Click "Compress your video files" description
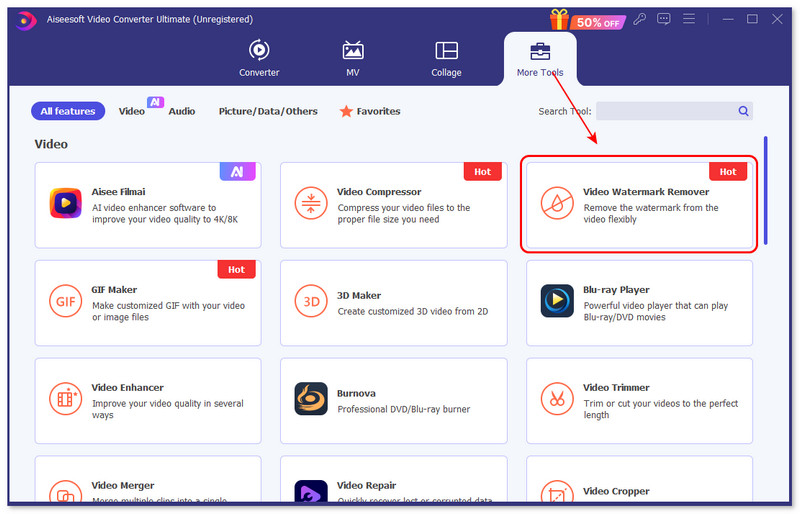The height and width of the screenshot is (514, 800). (x=404, y=213)
